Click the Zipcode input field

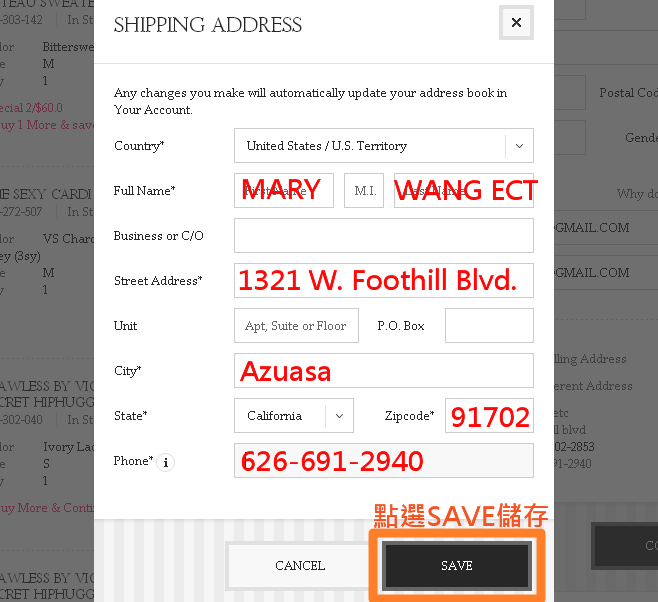click(x=489, y=415)
